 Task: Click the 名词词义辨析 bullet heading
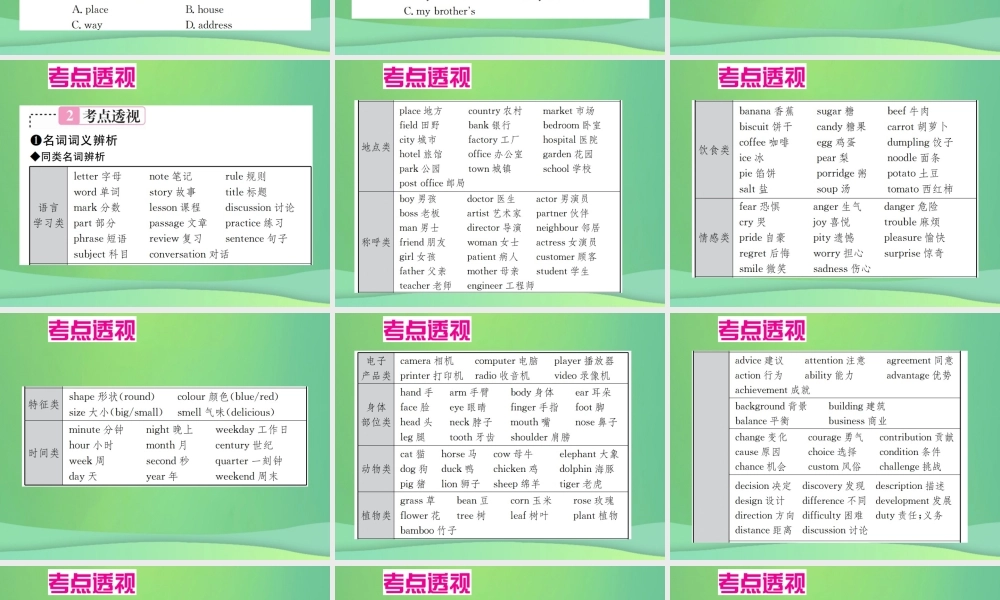[x=74, y=140]
